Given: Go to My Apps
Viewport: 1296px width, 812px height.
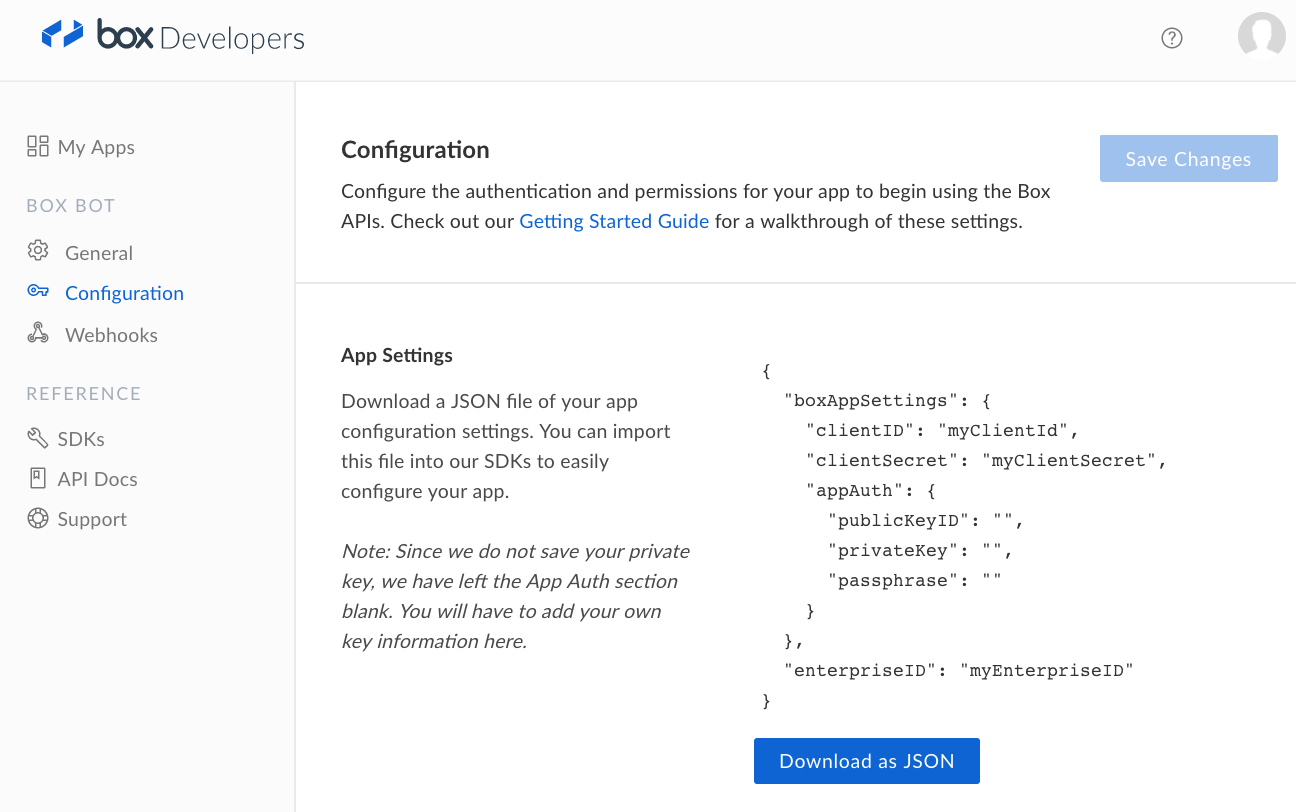Looking at the screenshot, I should tap(96, 147).
